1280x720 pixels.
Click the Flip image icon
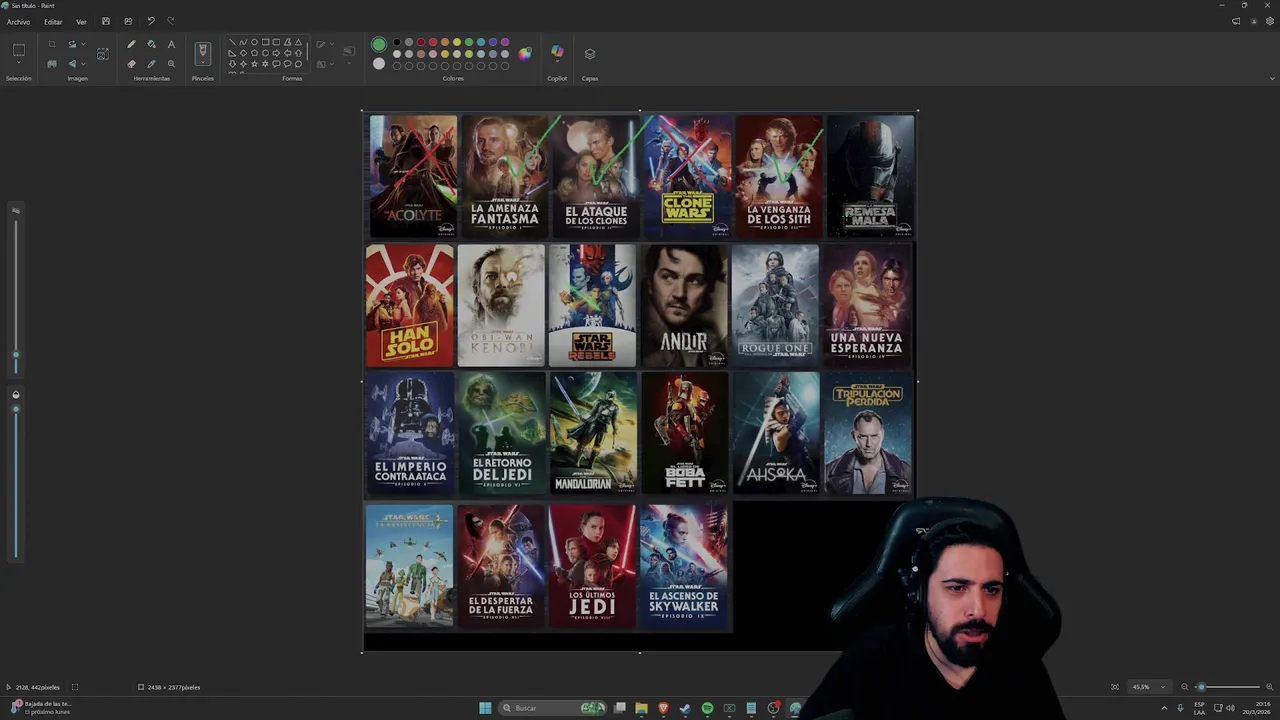coord(72,64)
